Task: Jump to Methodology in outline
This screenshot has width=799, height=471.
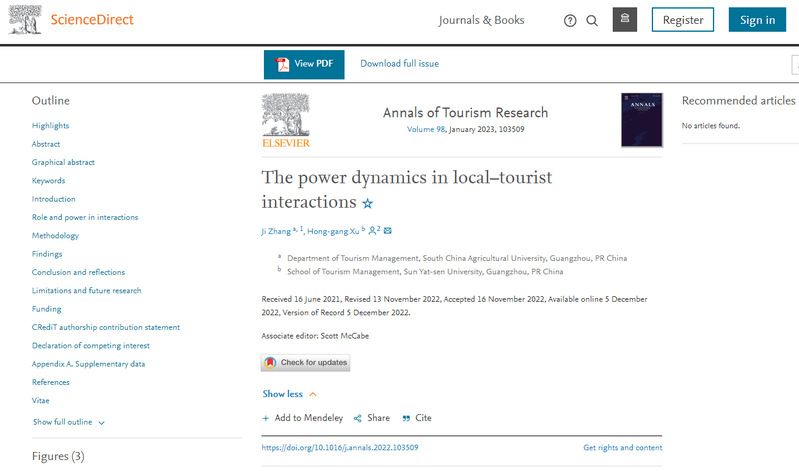Action: coord(55,236)
